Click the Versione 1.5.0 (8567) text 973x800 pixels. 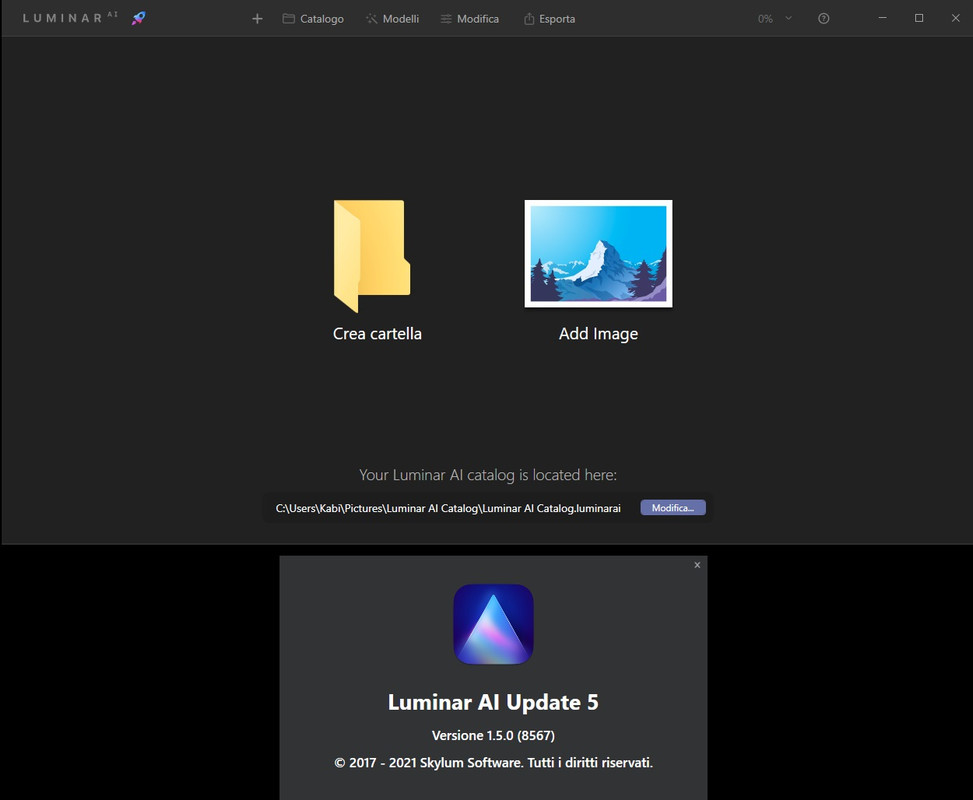click(x=493, y=735)
